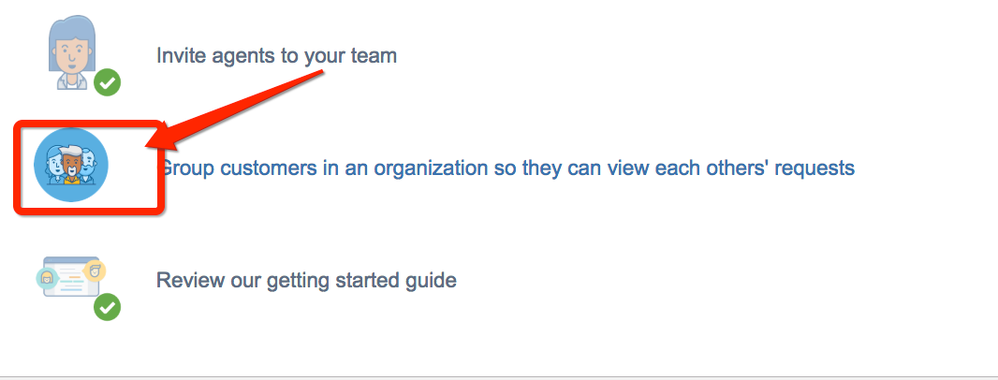The image size is (998, 380).
Task: Select the blue customers group circle icon
Action: click(71, 165)
